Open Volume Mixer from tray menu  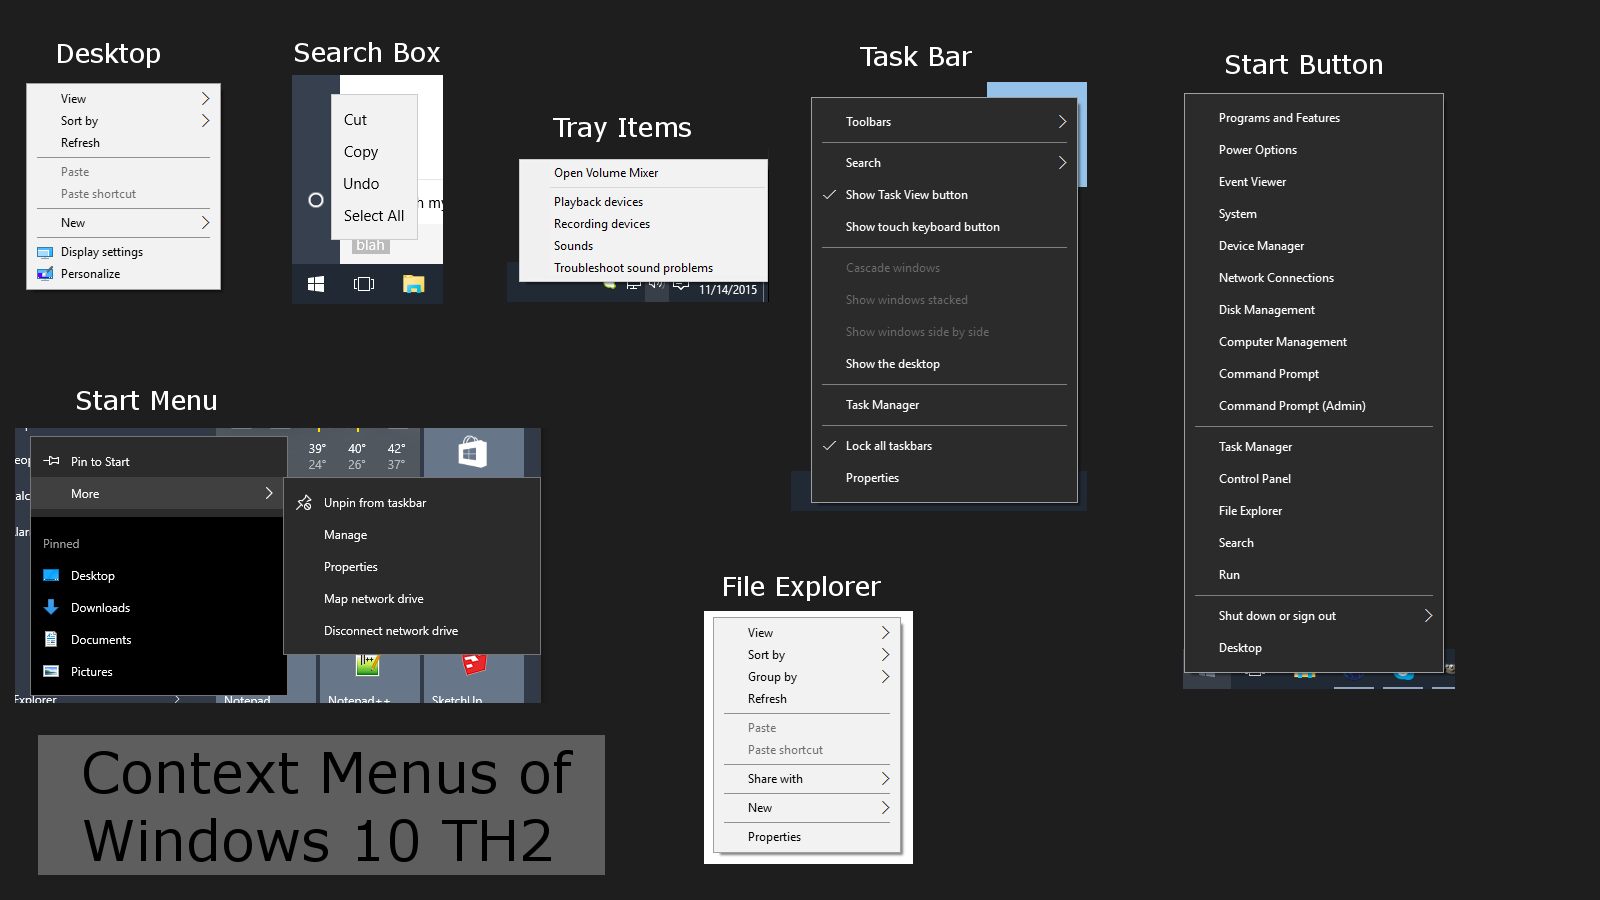(x=606, y=173)
